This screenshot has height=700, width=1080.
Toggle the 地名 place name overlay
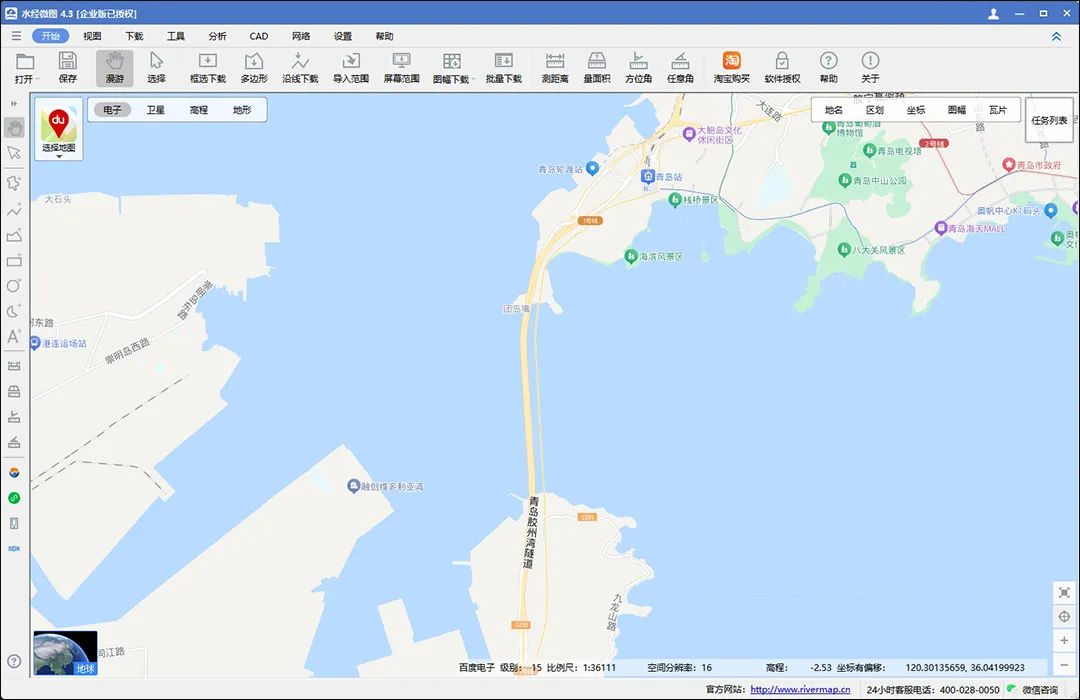pyautogui.click(x=833, y=110)
